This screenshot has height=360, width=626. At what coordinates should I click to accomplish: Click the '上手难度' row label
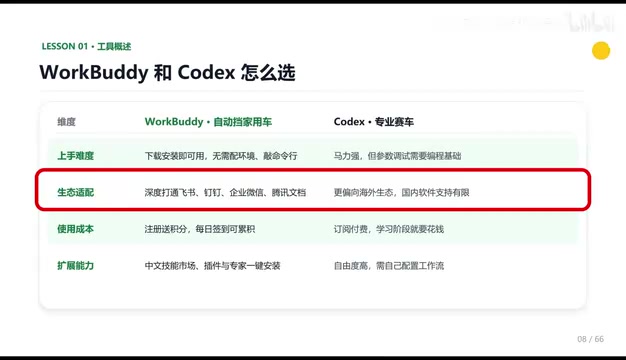[x=75, y=156]
